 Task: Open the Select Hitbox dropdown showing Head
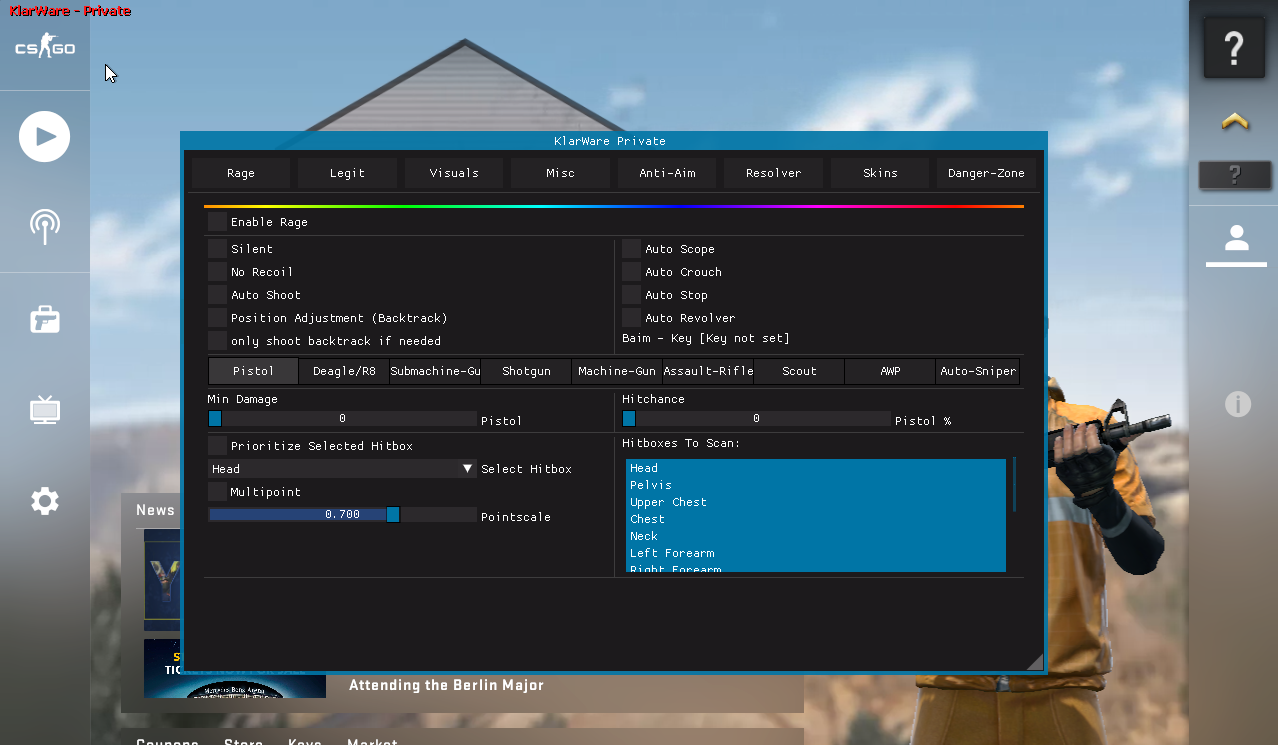click(342, 469)
